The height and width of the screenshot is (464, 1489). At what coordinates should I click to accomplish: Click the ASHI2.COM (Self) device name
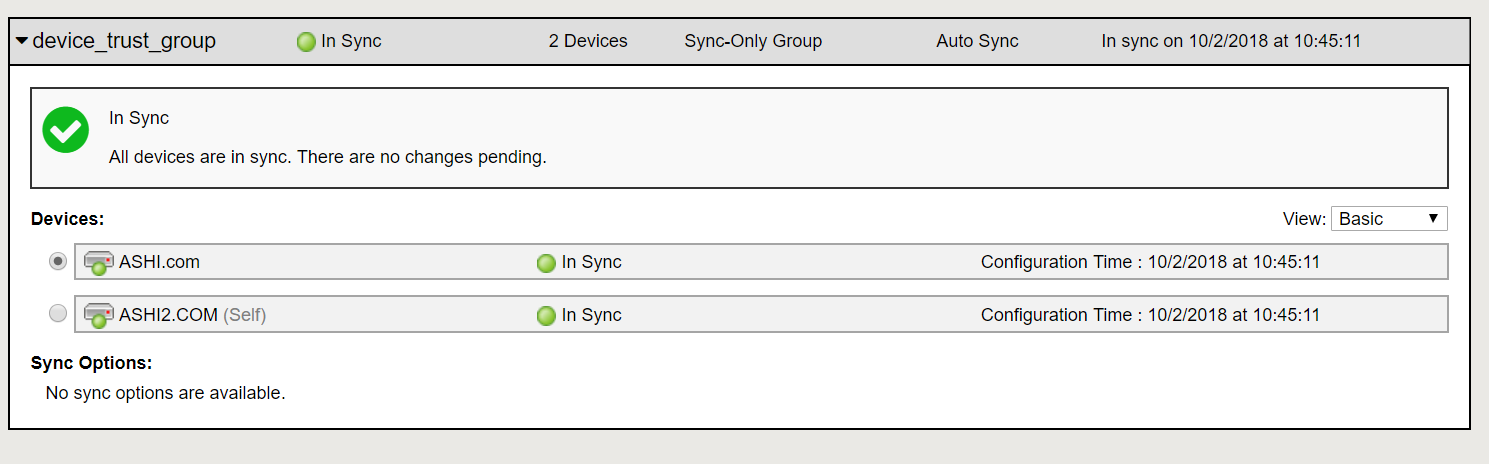pyautogui.click(x=192, y=315)
